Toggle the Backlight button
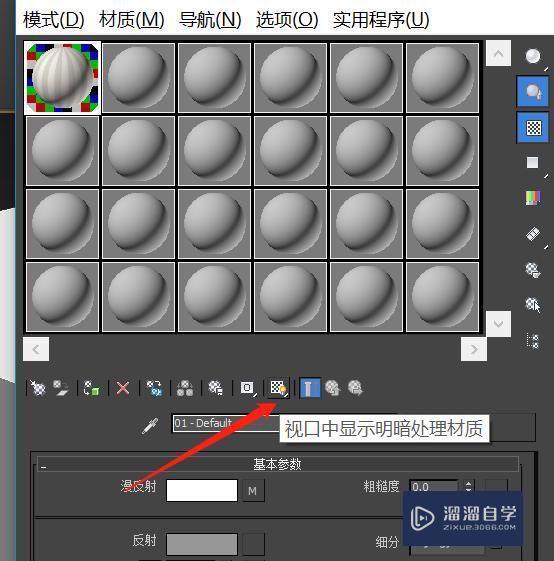 (x=533, y=92)
